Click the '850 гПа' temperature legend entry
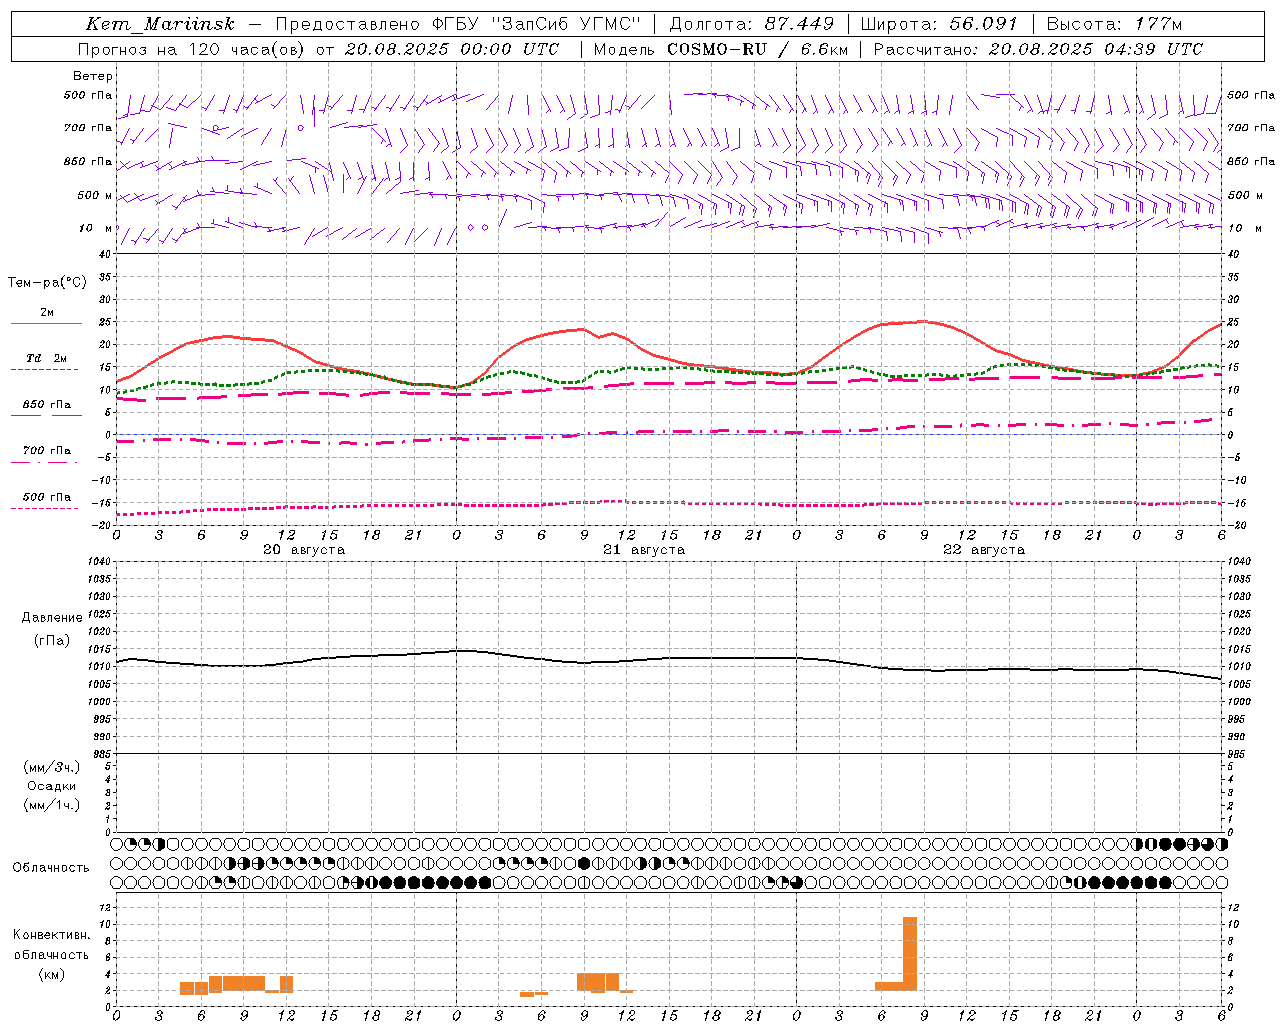 [47, 405]
